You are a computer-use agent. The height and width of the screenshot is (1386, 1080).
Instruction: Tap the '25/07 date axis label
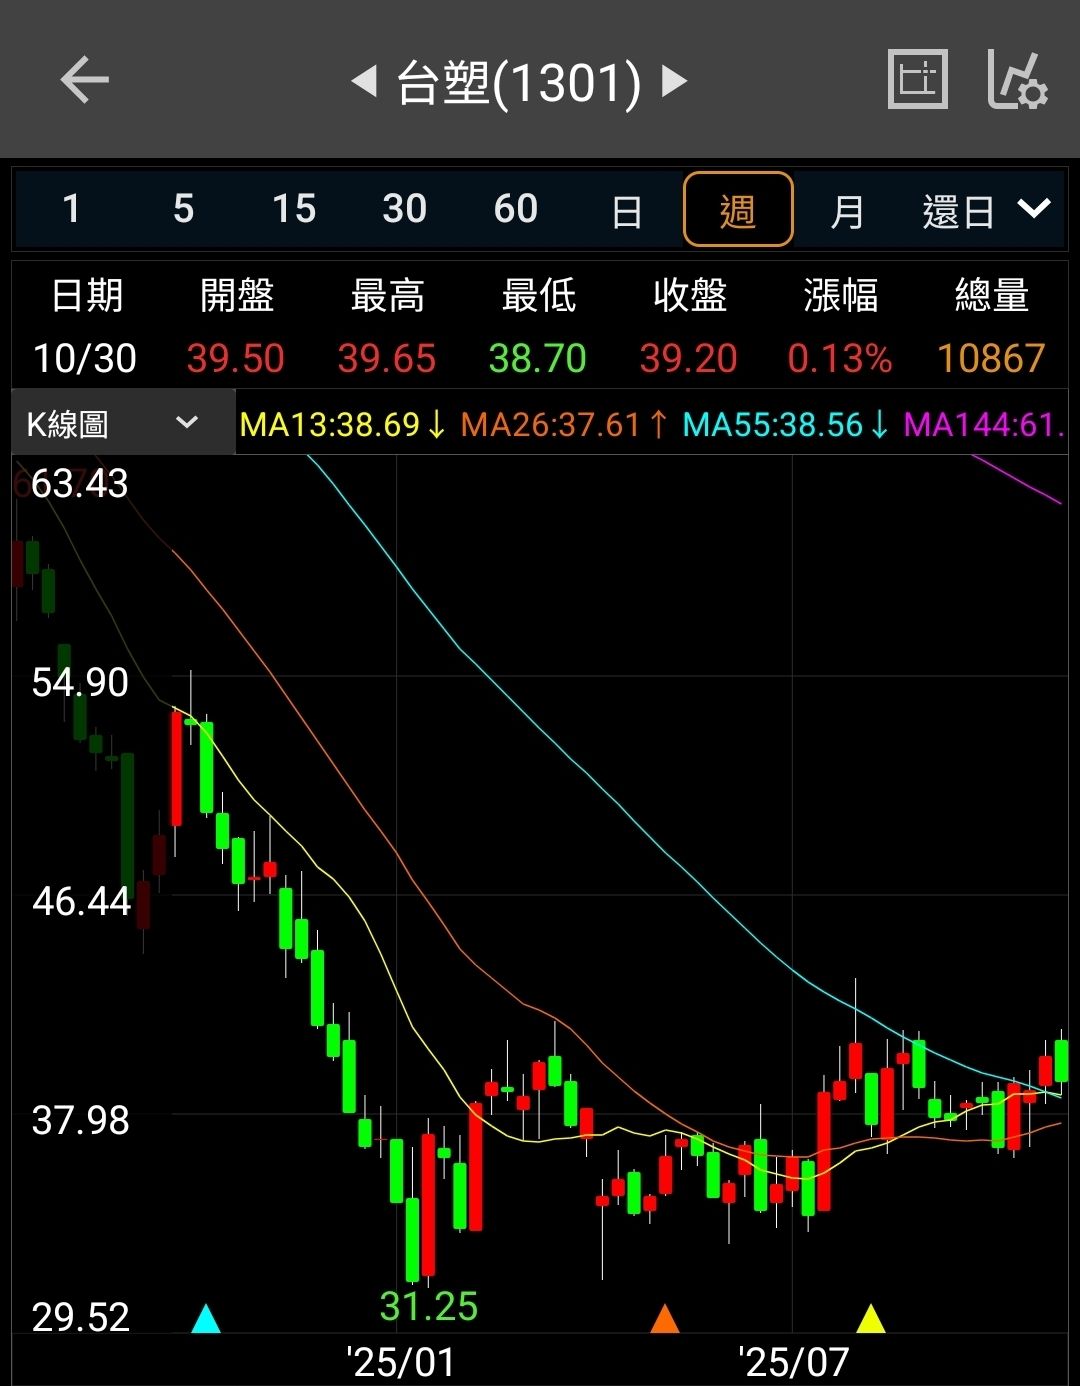(x=794, y=1362)
